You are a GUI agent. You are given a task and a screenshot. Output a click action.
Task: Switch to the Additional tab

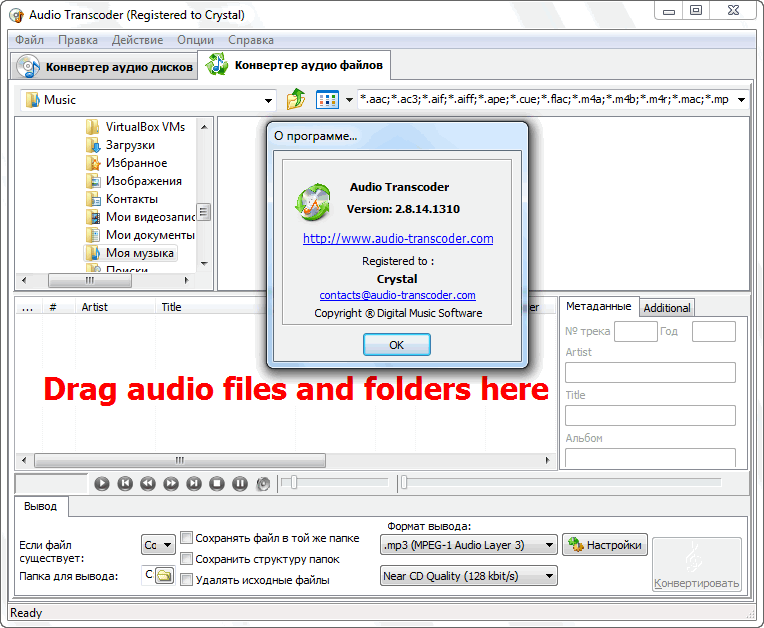pyautogui.click(x=667, y=308)
